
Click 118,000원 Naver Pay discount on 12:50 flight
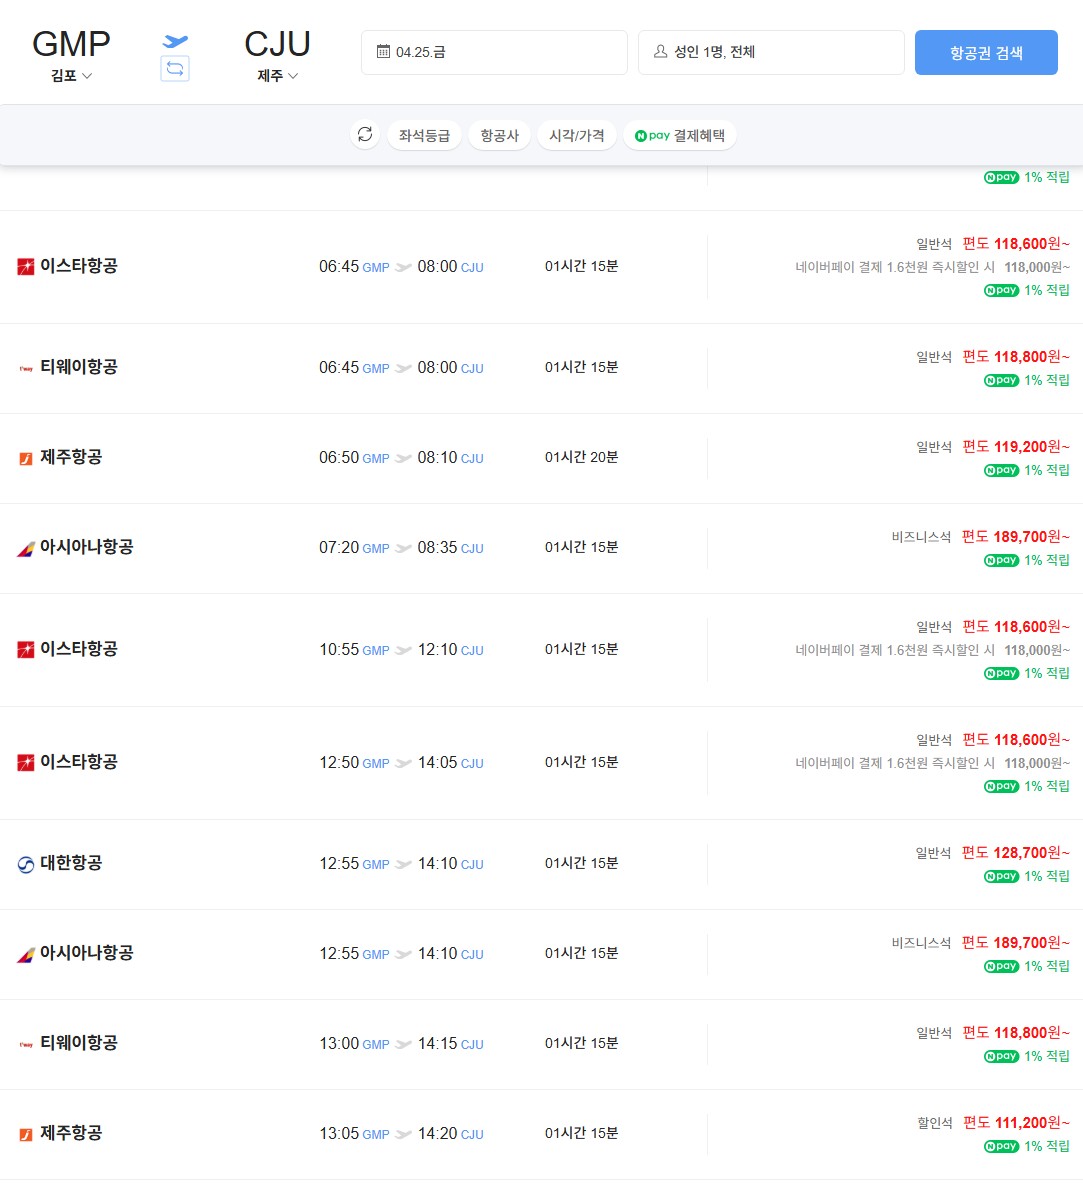(1037, 763)
